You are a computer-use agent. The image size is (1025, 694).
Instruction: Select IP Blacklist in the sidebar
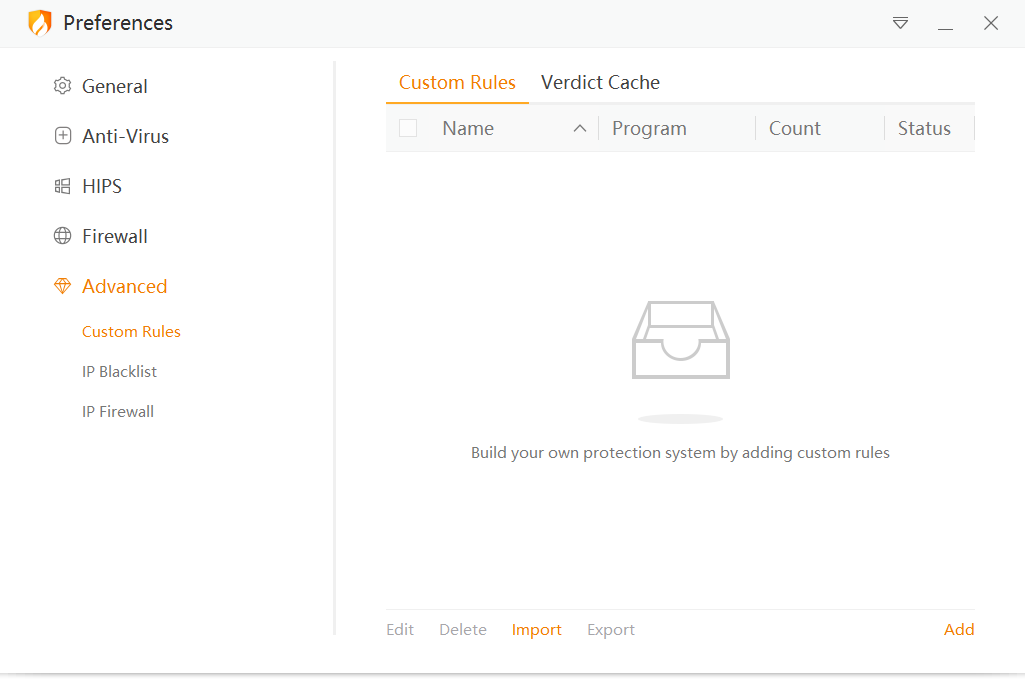click(x=119, y=371)
